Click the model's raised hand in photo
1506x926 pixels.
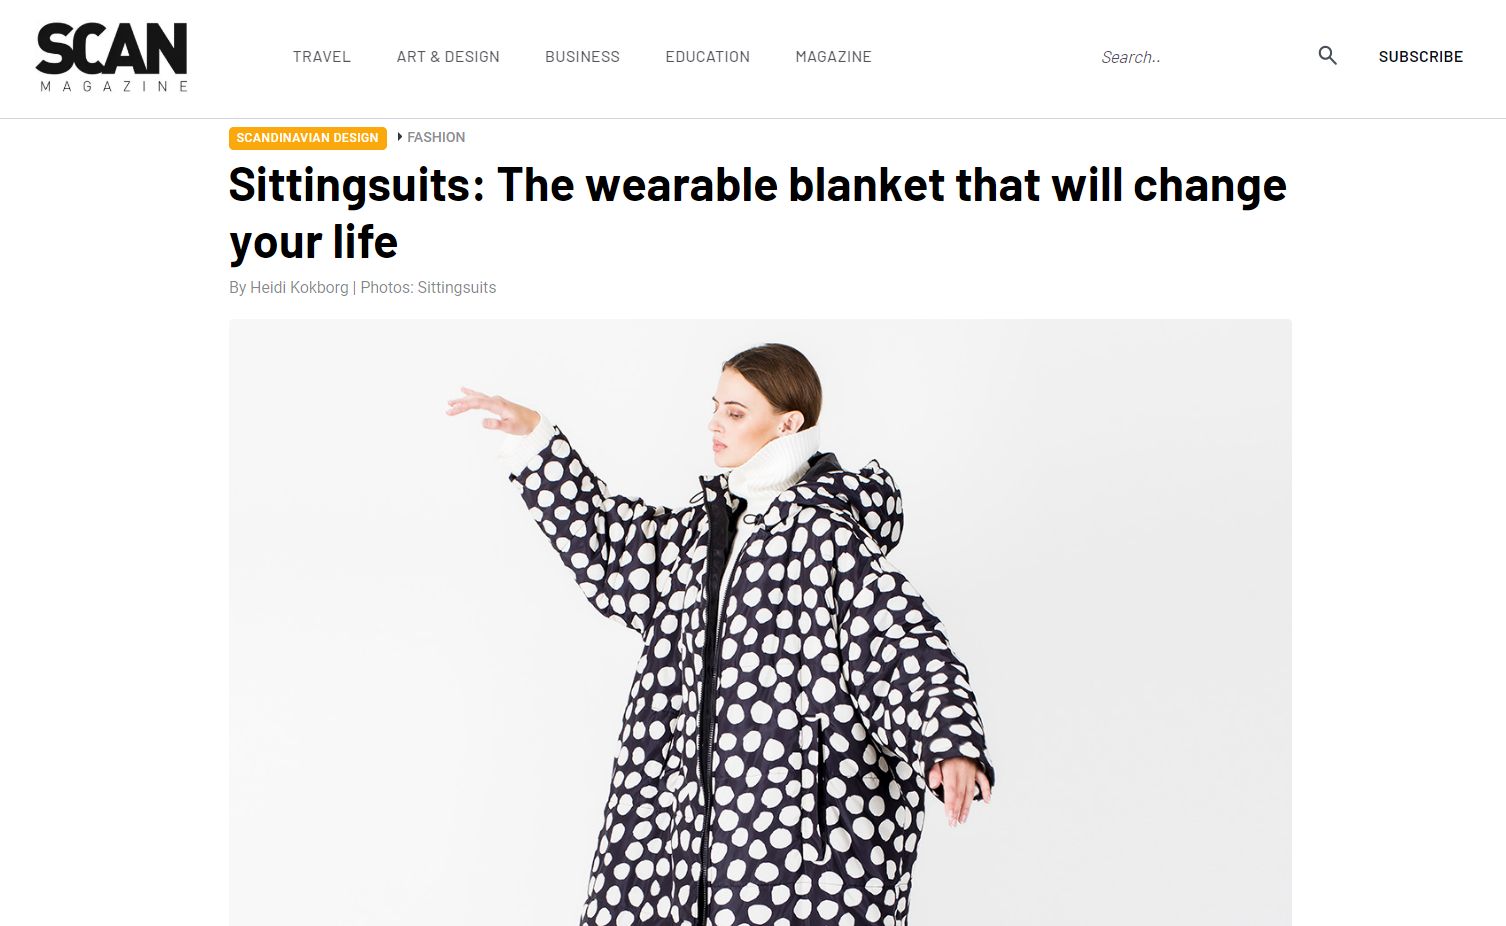494,410
